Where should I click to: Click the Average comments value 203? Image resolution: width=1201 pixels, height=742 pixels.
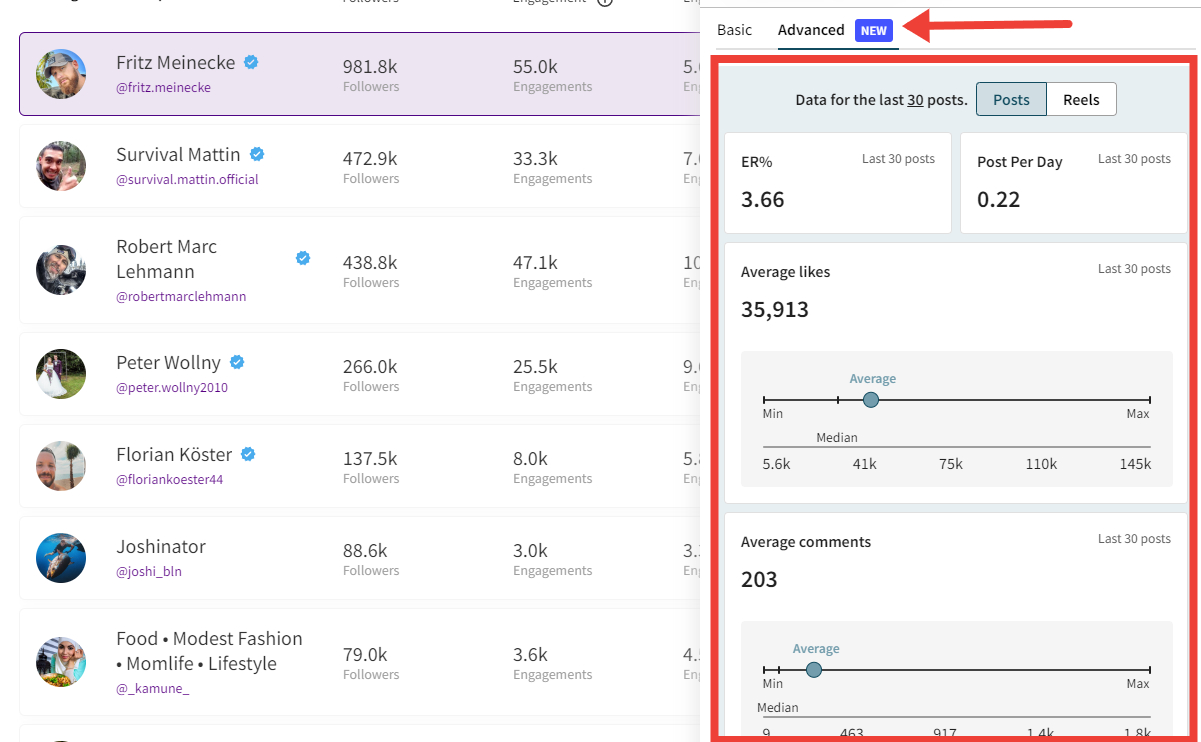click(x=759, y=579)
